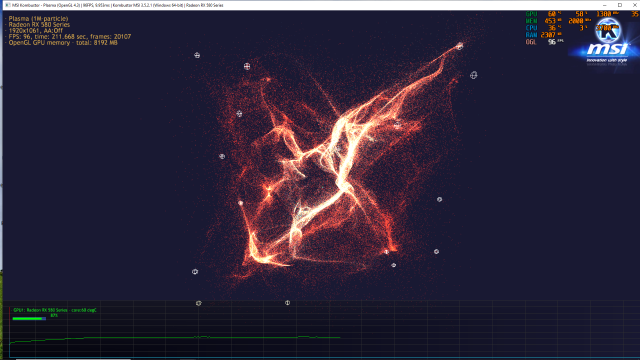This screenshot has width=640, height=360.
Task: Click the 'innovation with style' msi tagline
Action: coord(607,60)
